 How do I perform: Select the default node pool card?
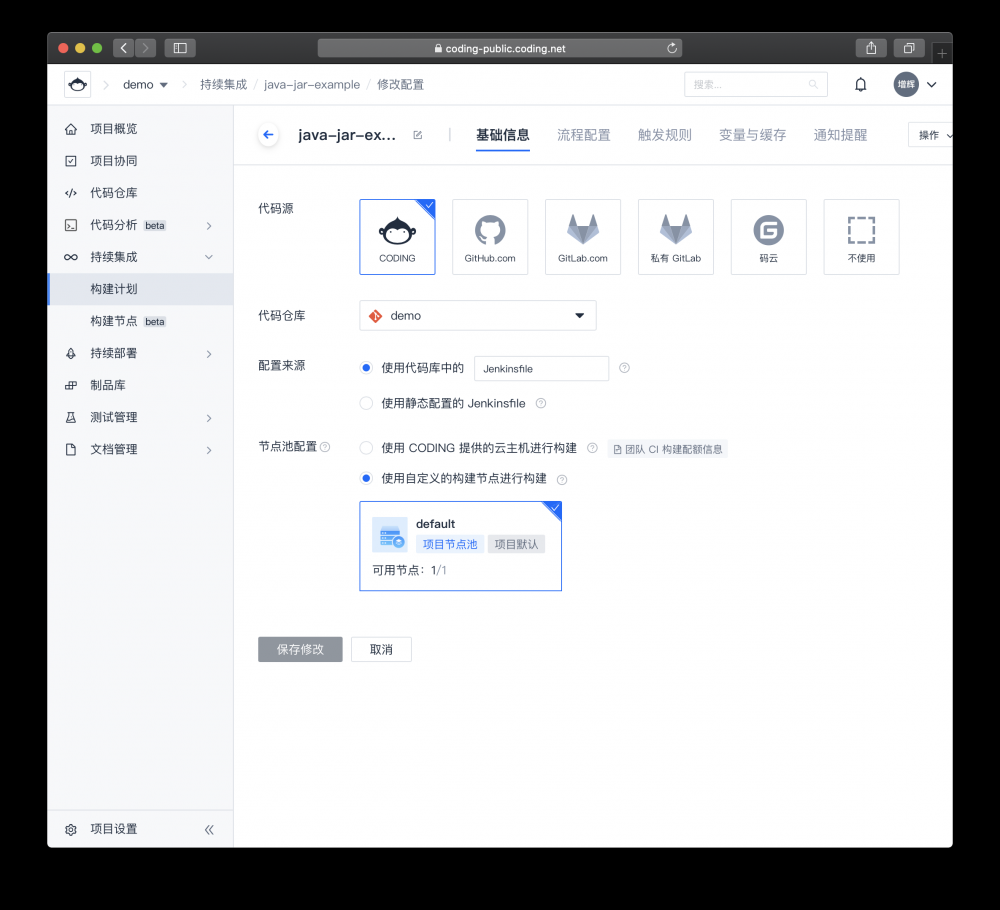tap(460, 546)
